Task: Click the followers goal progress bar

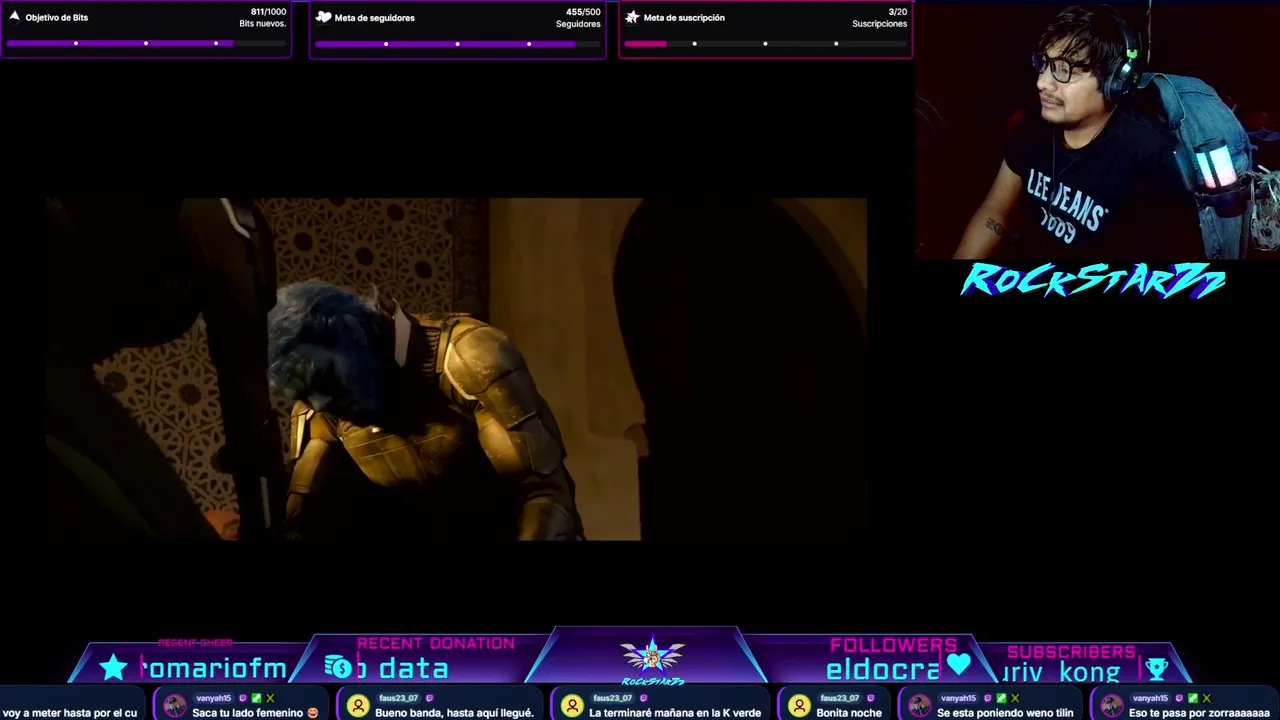Action: coord(457,43)
